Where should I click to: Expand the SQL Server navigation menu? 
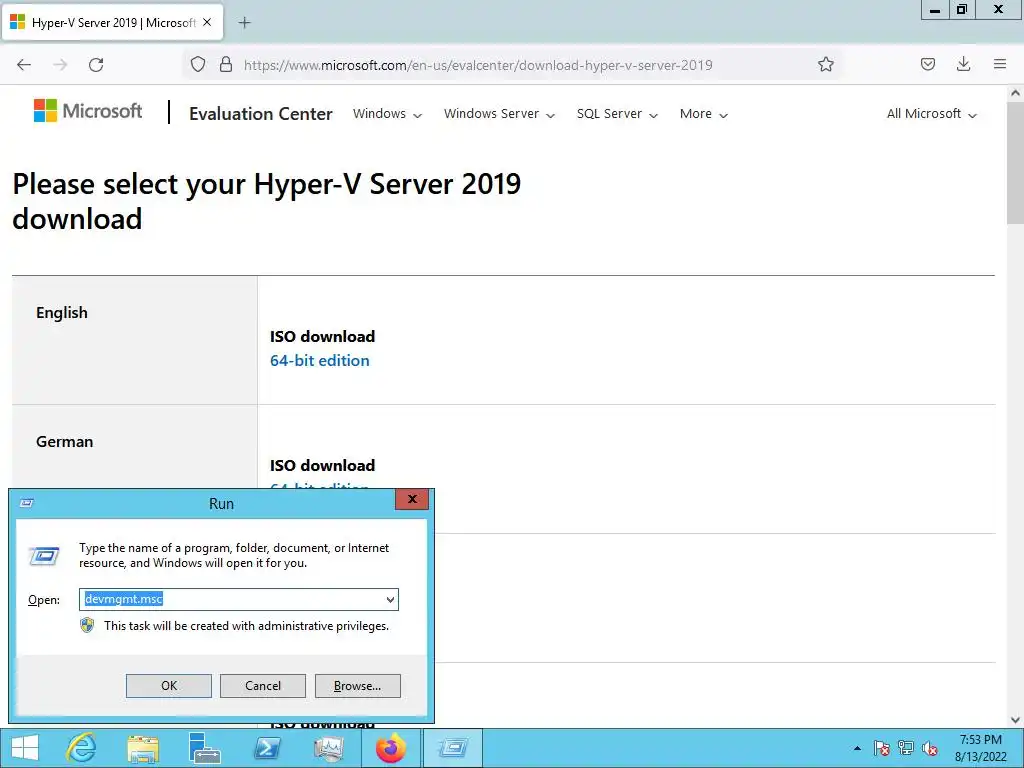click(x=617, y=114)
